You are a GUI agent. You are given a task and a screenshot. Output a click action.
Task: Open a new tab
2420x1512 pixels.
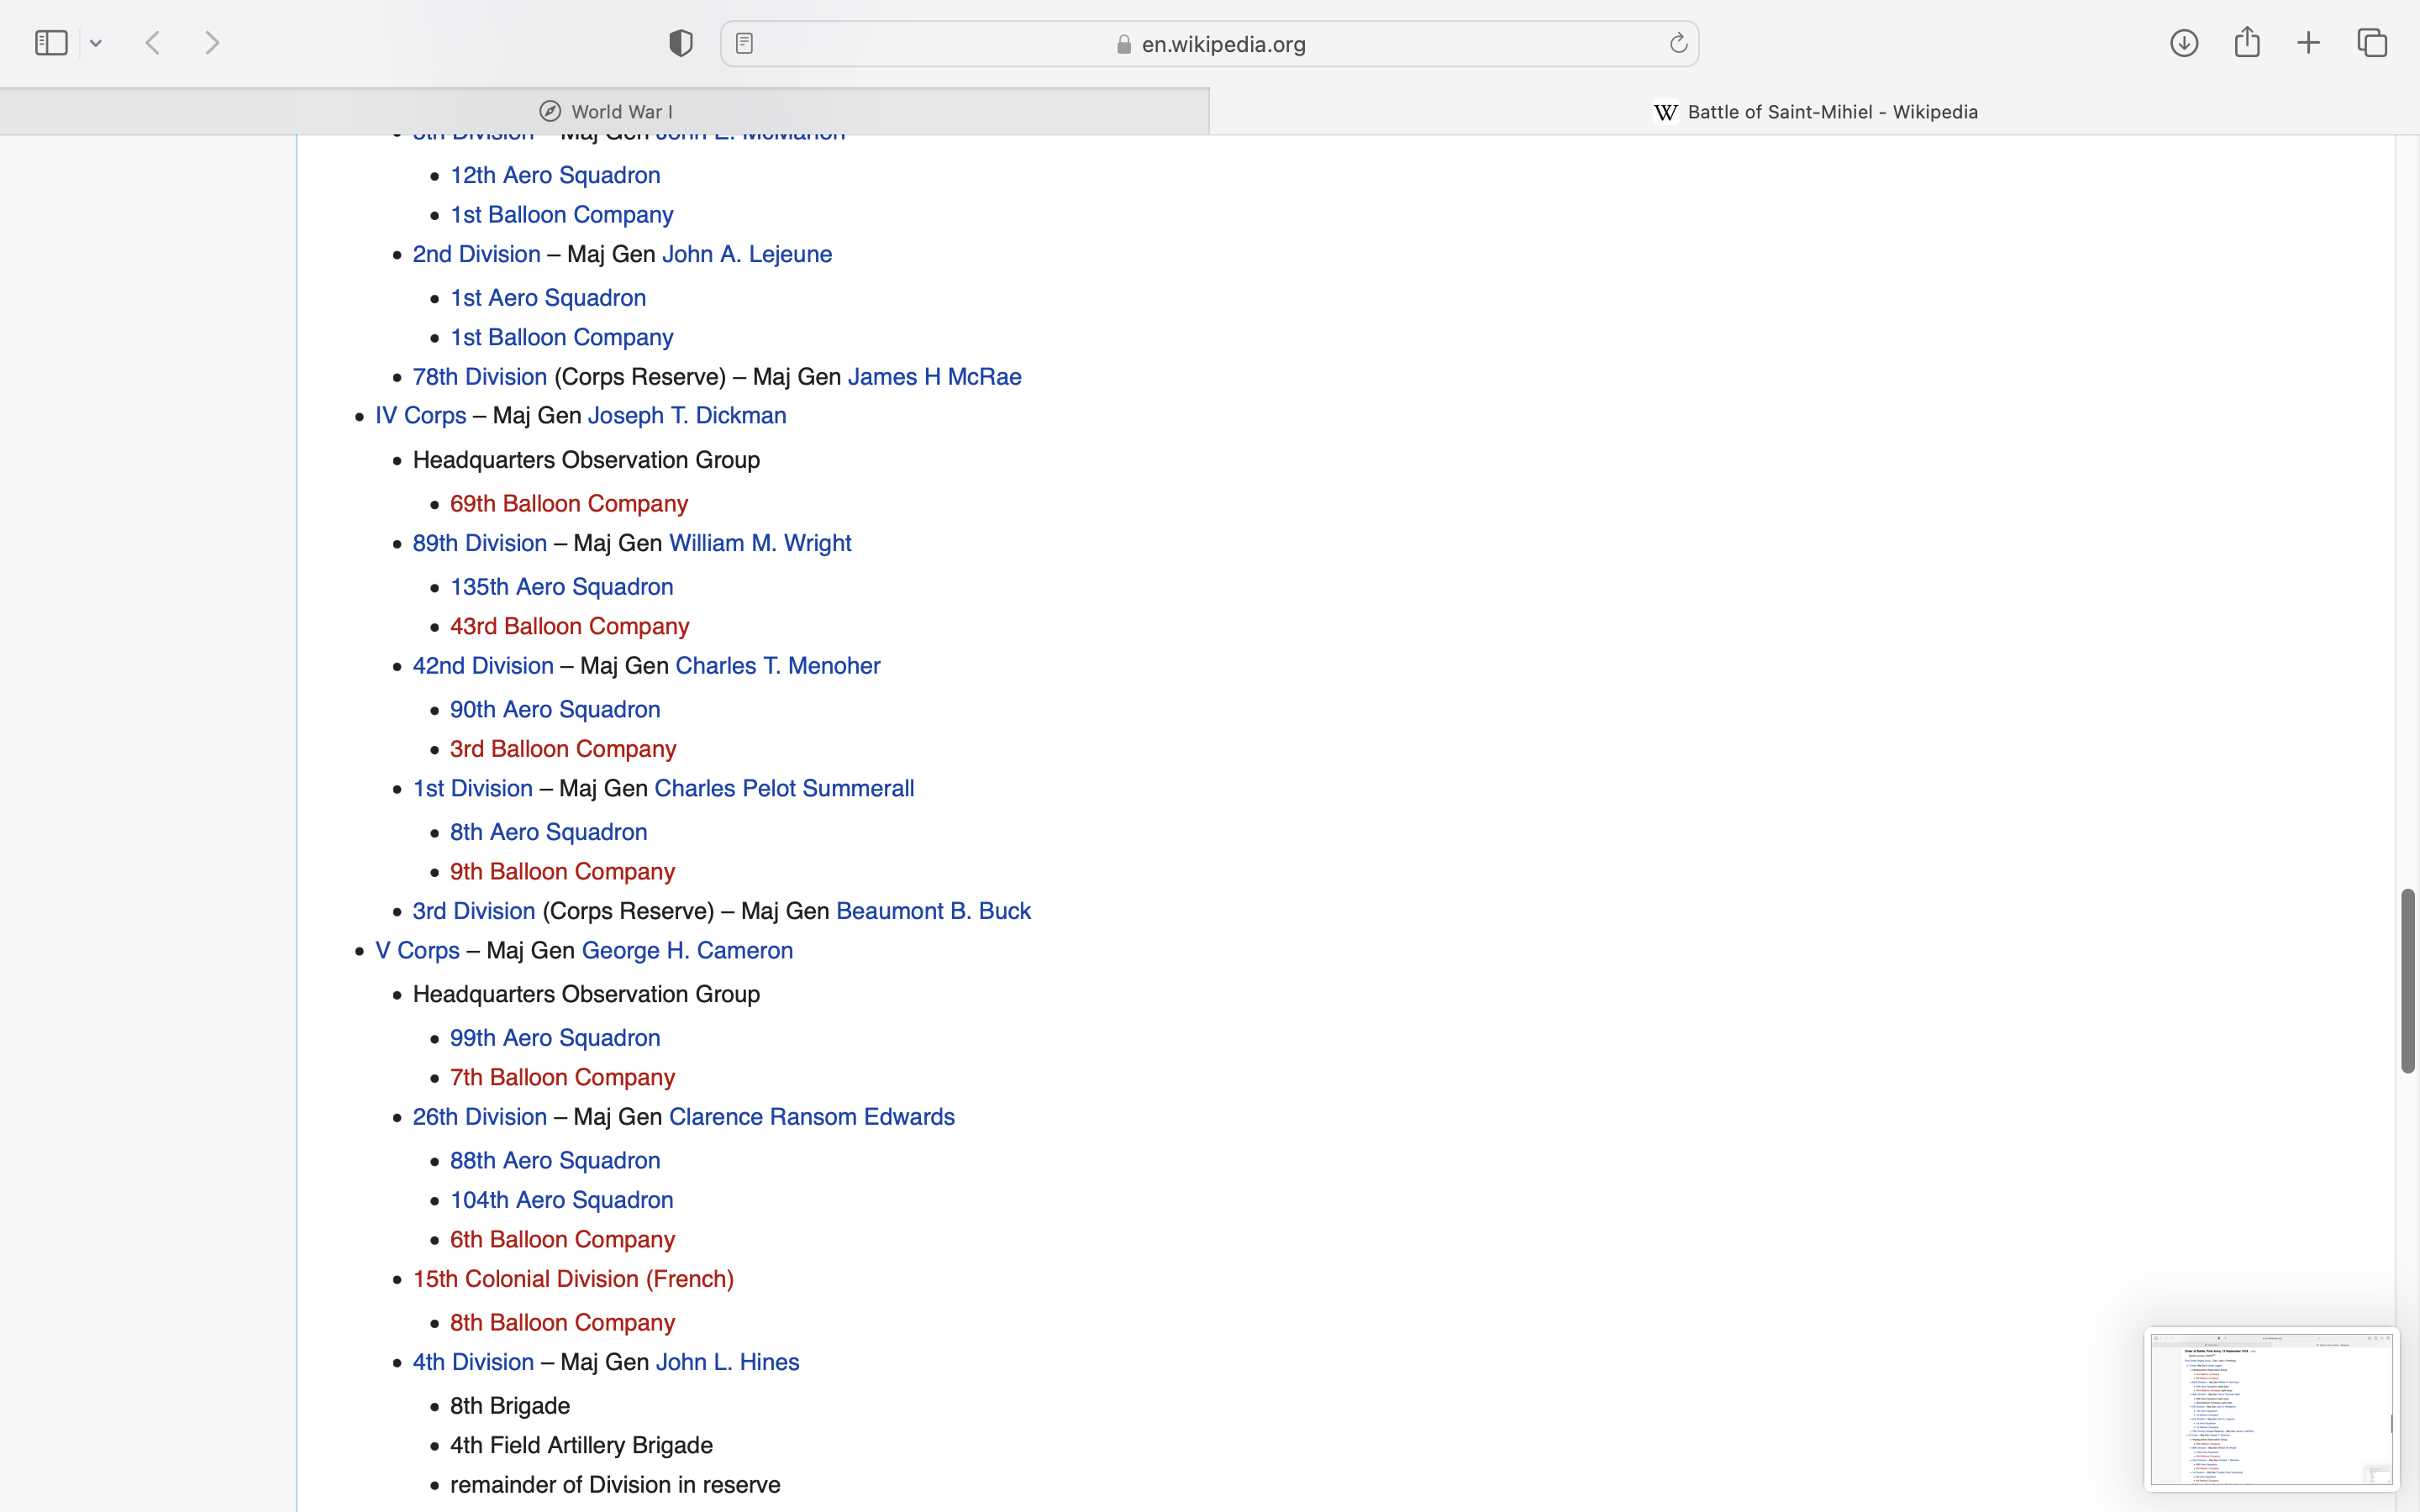(x=2309, y=43)
